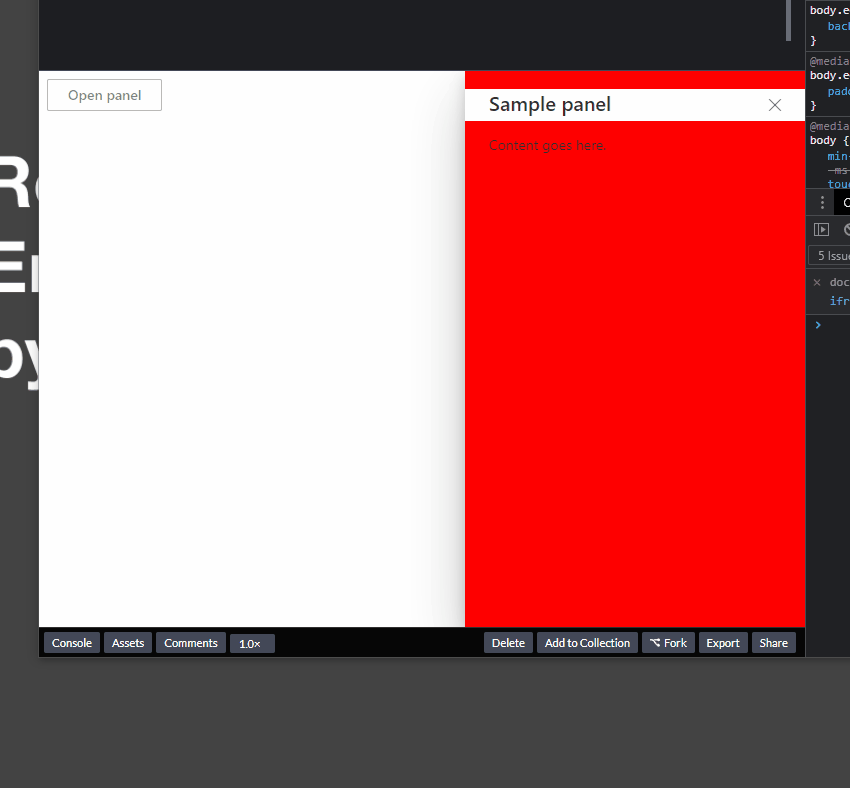Fork this pen

tap(668, 643)
